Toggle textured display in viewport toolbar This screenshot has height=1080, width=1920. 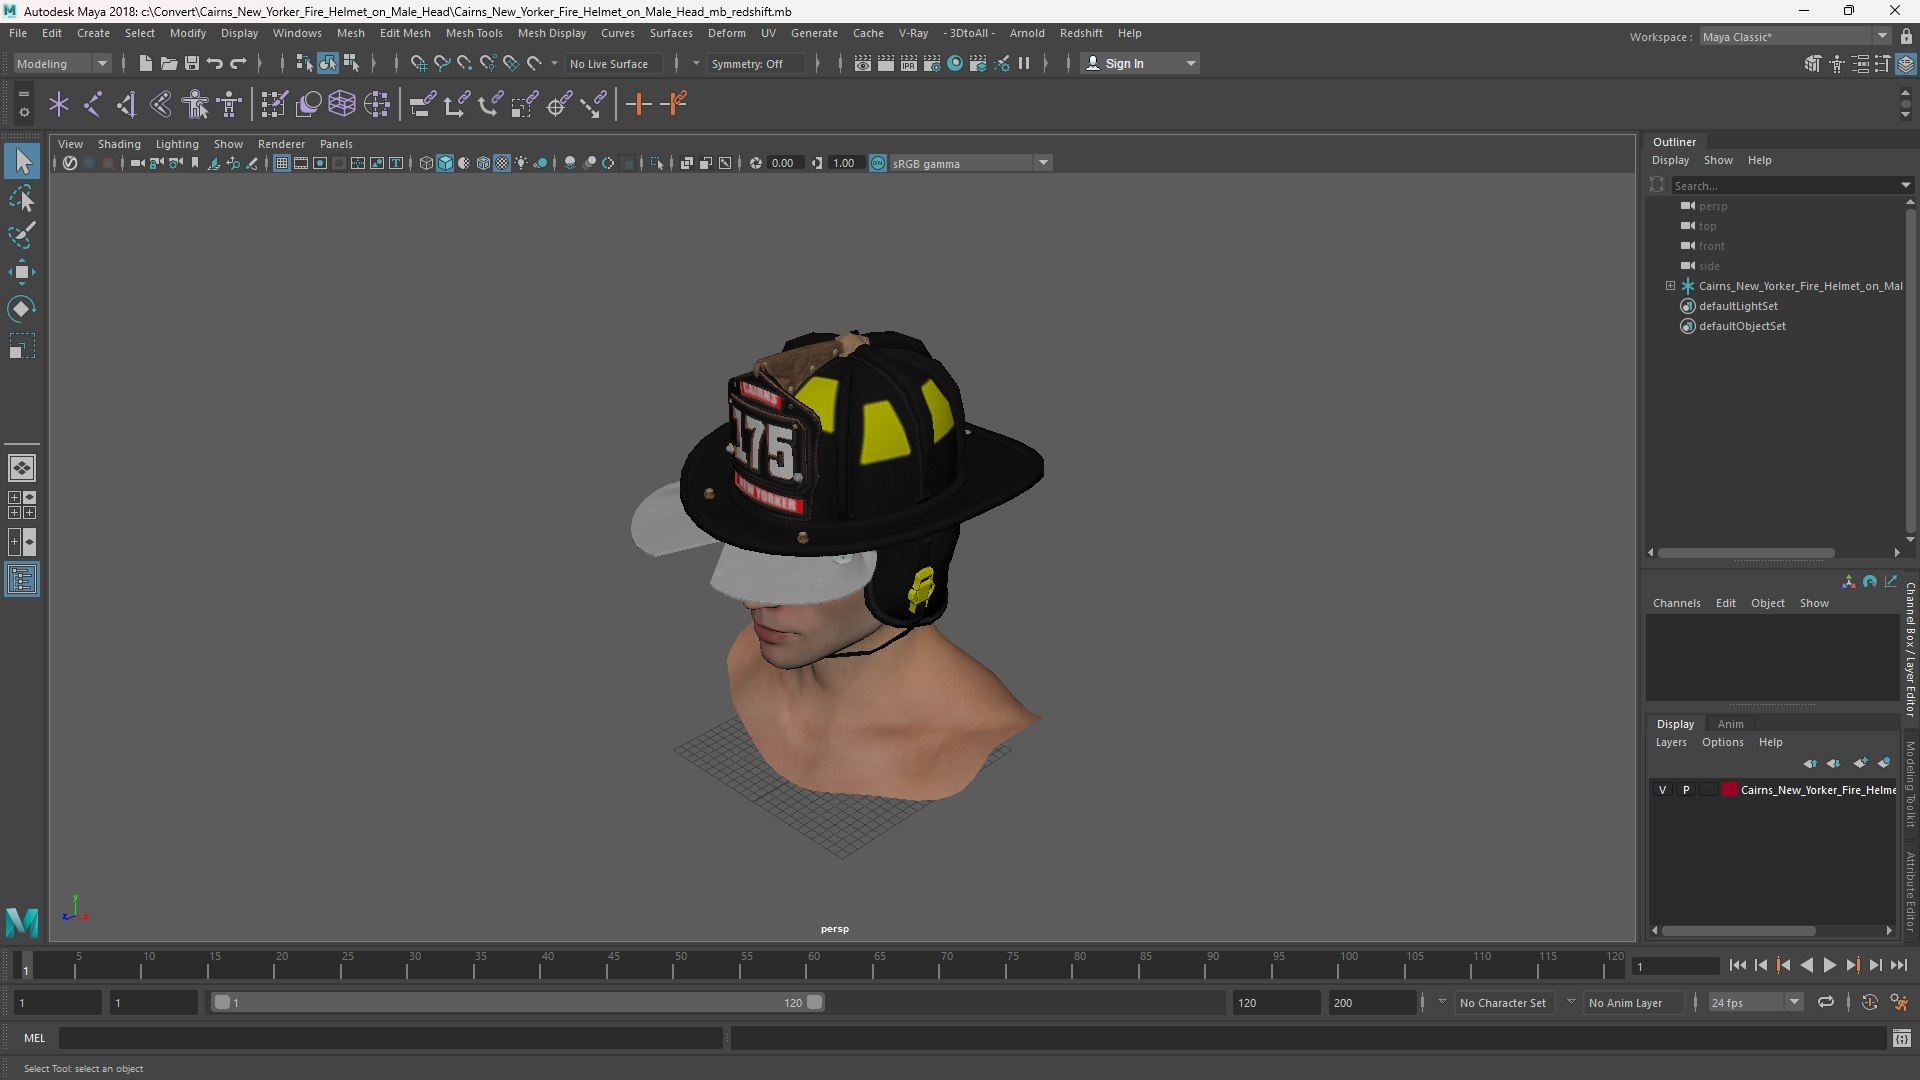click(x=502, y=163)
